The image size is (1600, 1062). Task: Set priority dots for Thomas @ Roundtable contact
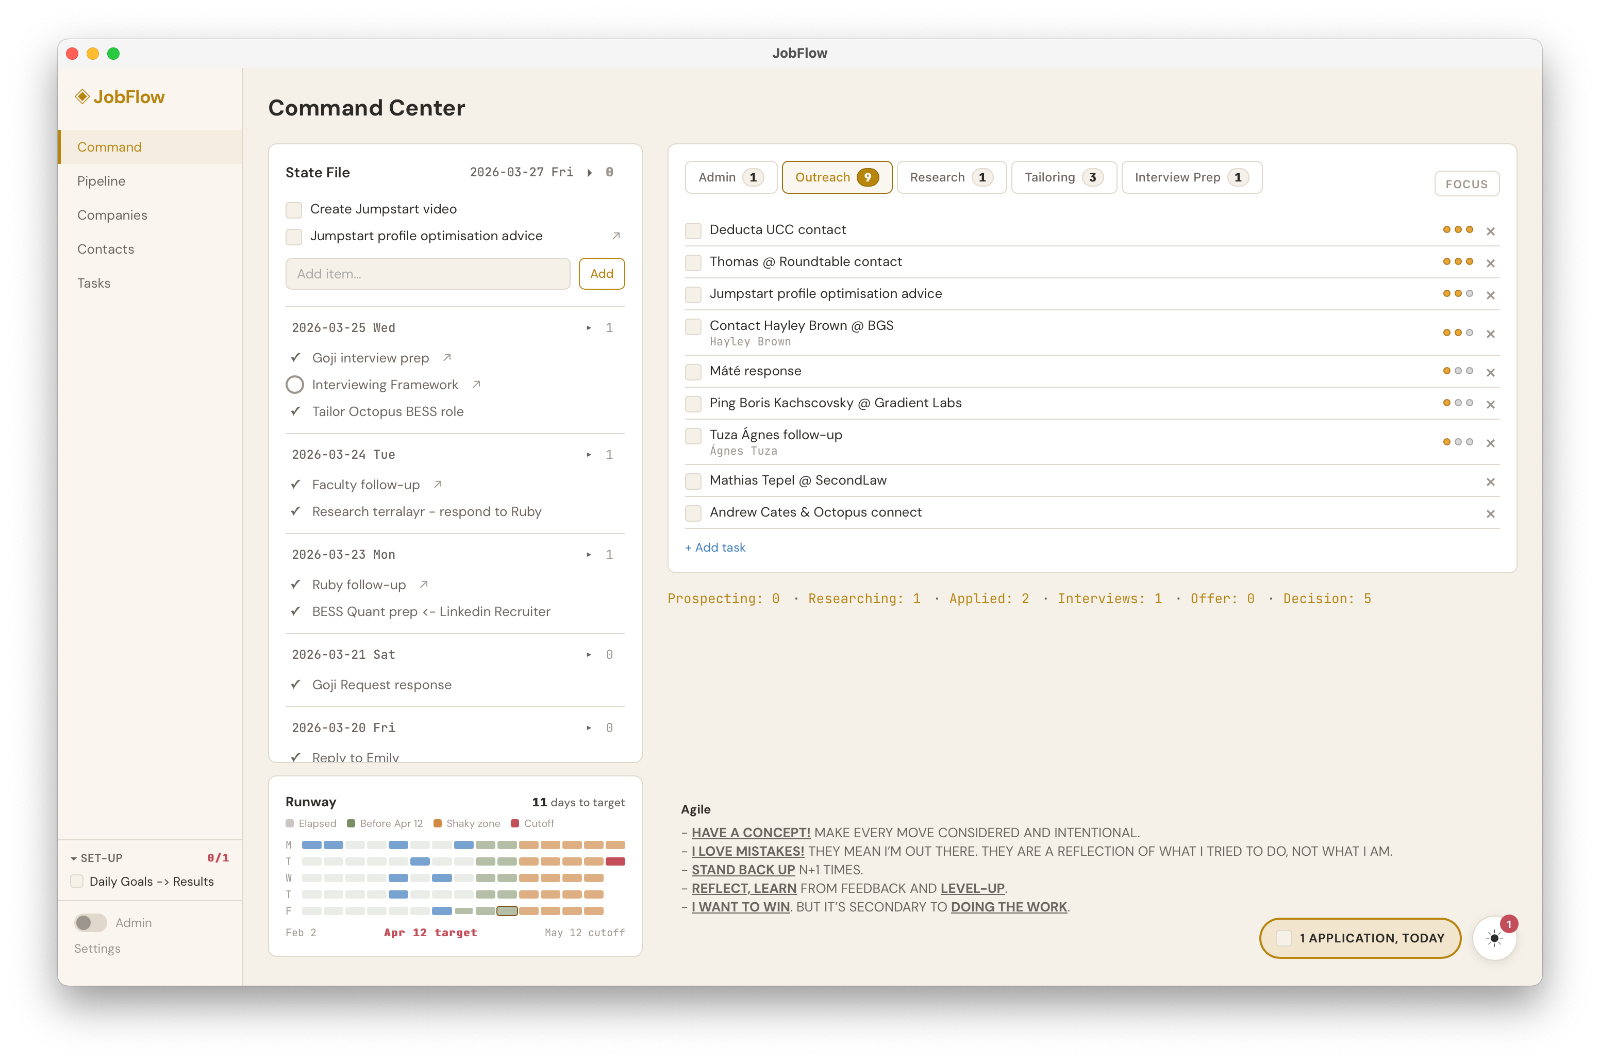(1457, 262)
